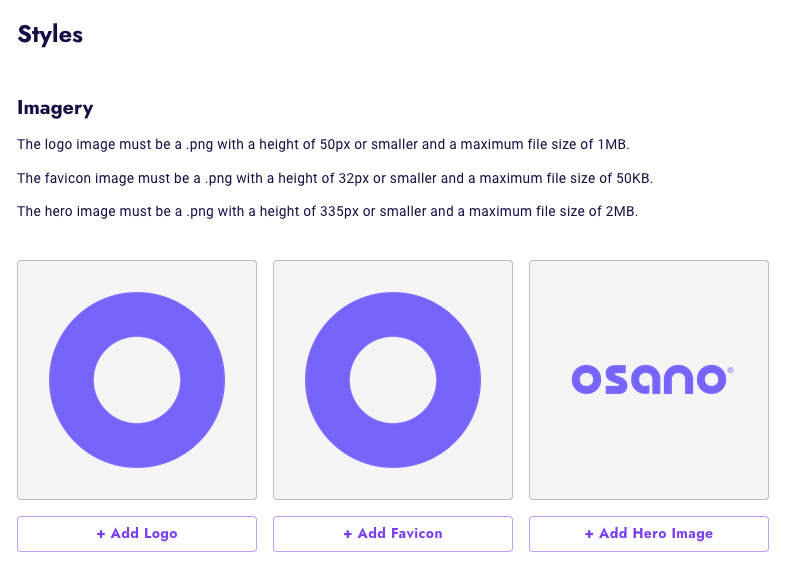Screen dimensions: 786x582
Task: Click the Add Hero Image button
Action: tap(649, 534)
